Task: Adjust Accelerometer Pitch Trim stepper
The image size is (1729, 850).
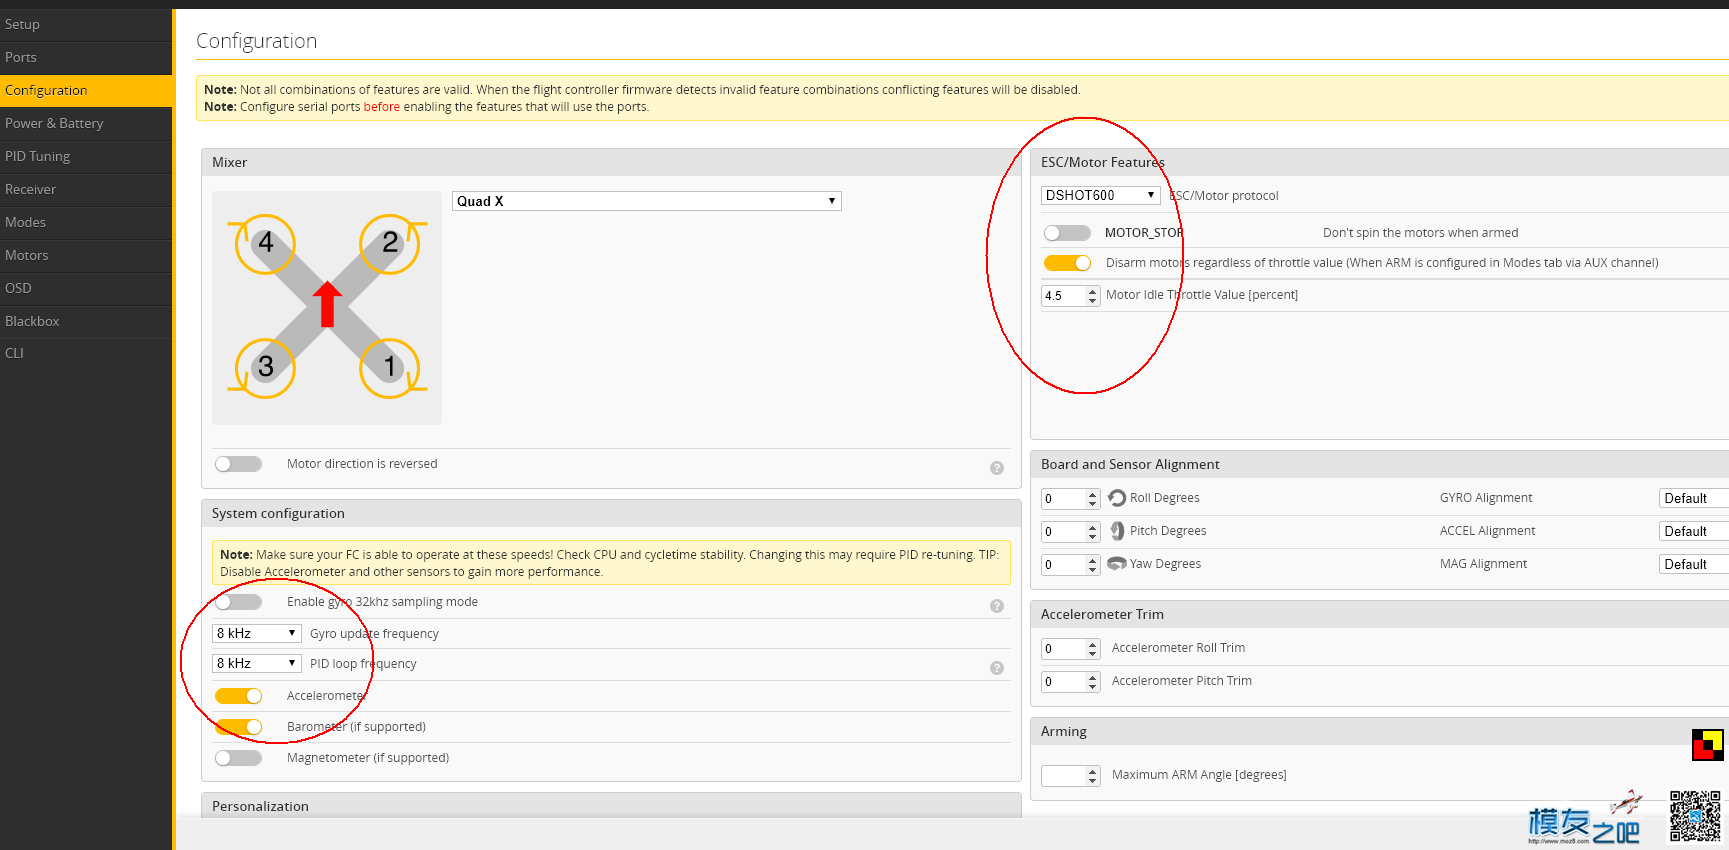Action: pyautogui.click(x=1092, y=682)
